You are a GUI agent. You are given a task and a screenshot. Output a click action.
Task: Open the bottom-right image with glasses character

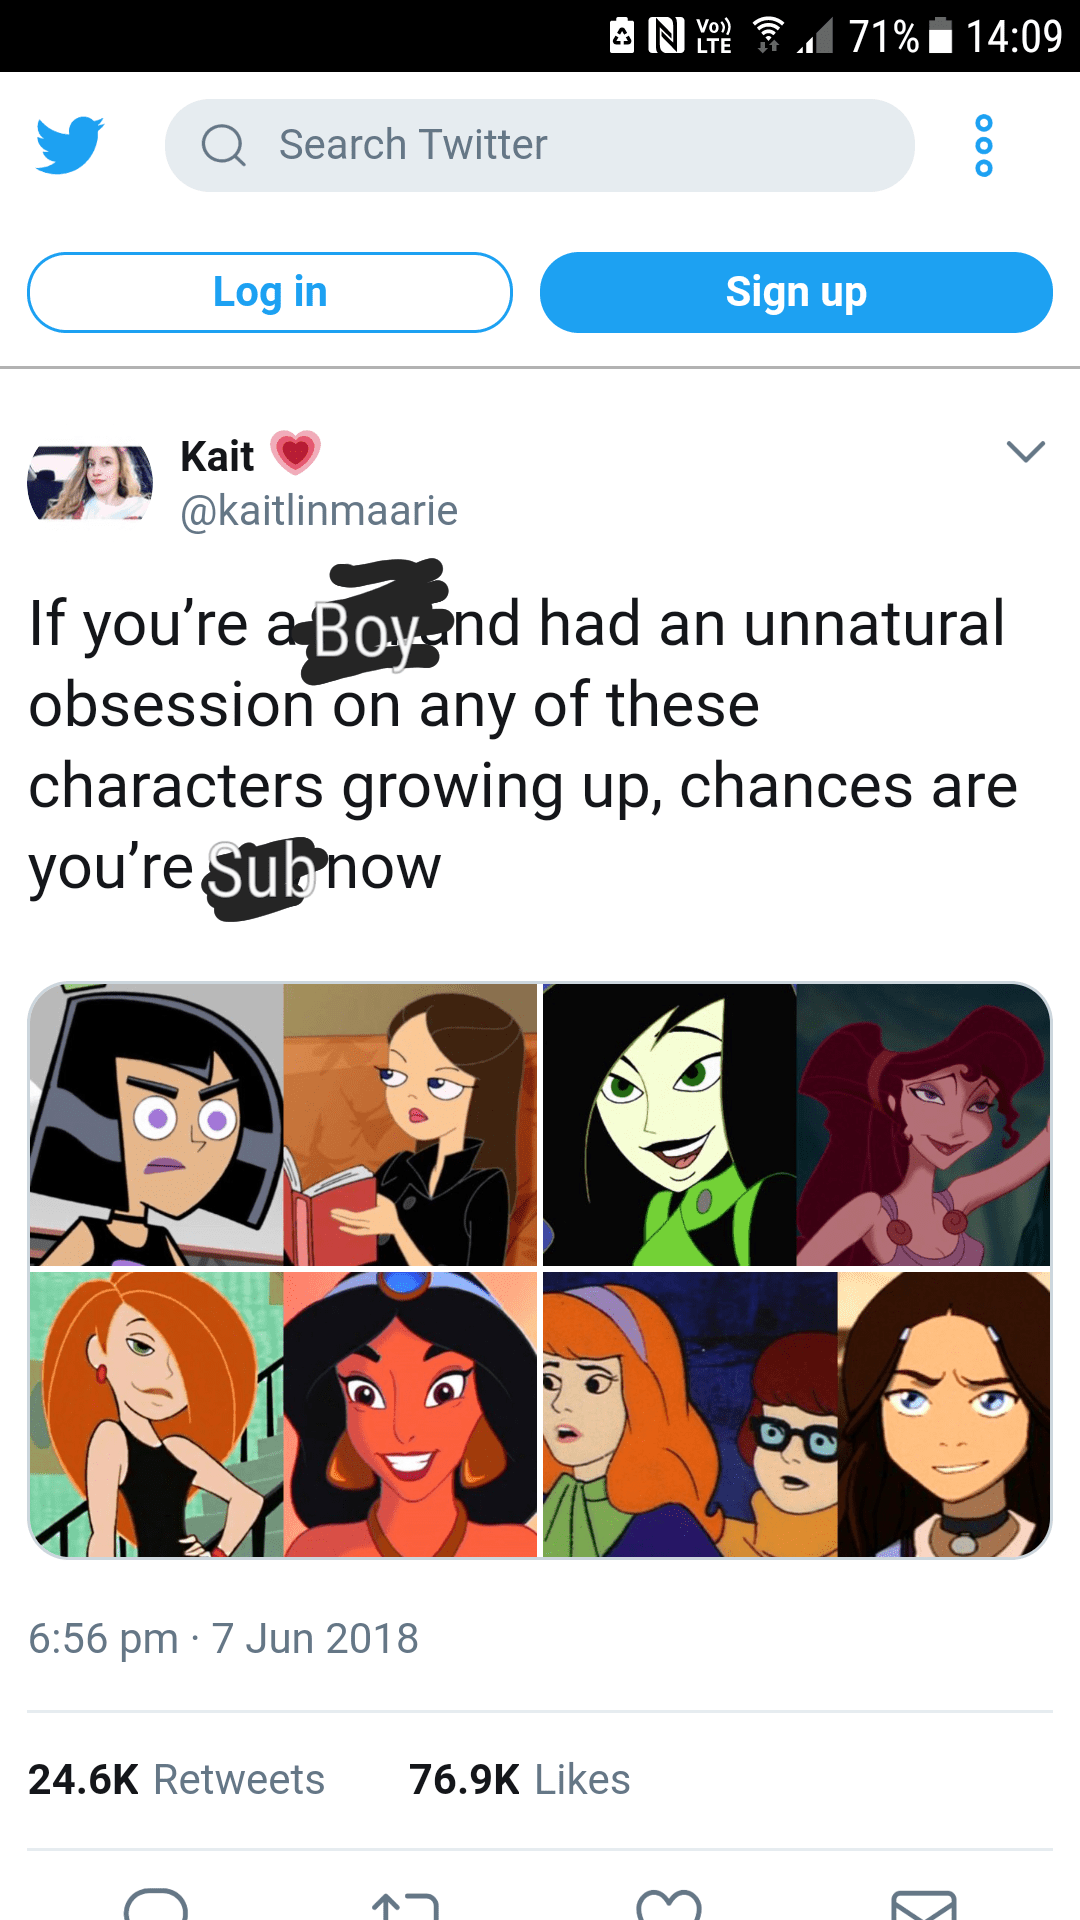[797, 1415]
